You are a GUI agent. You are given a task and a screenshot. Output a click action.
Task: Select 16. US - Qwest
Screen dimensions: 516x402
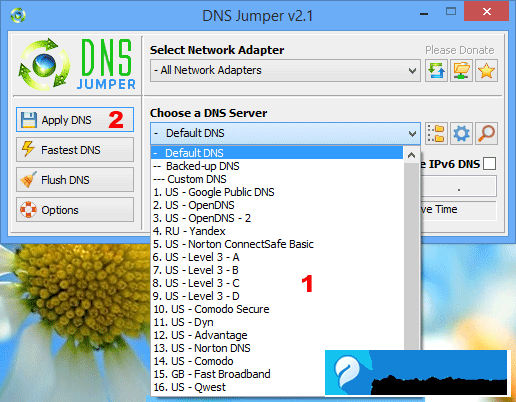click(238, 387)
